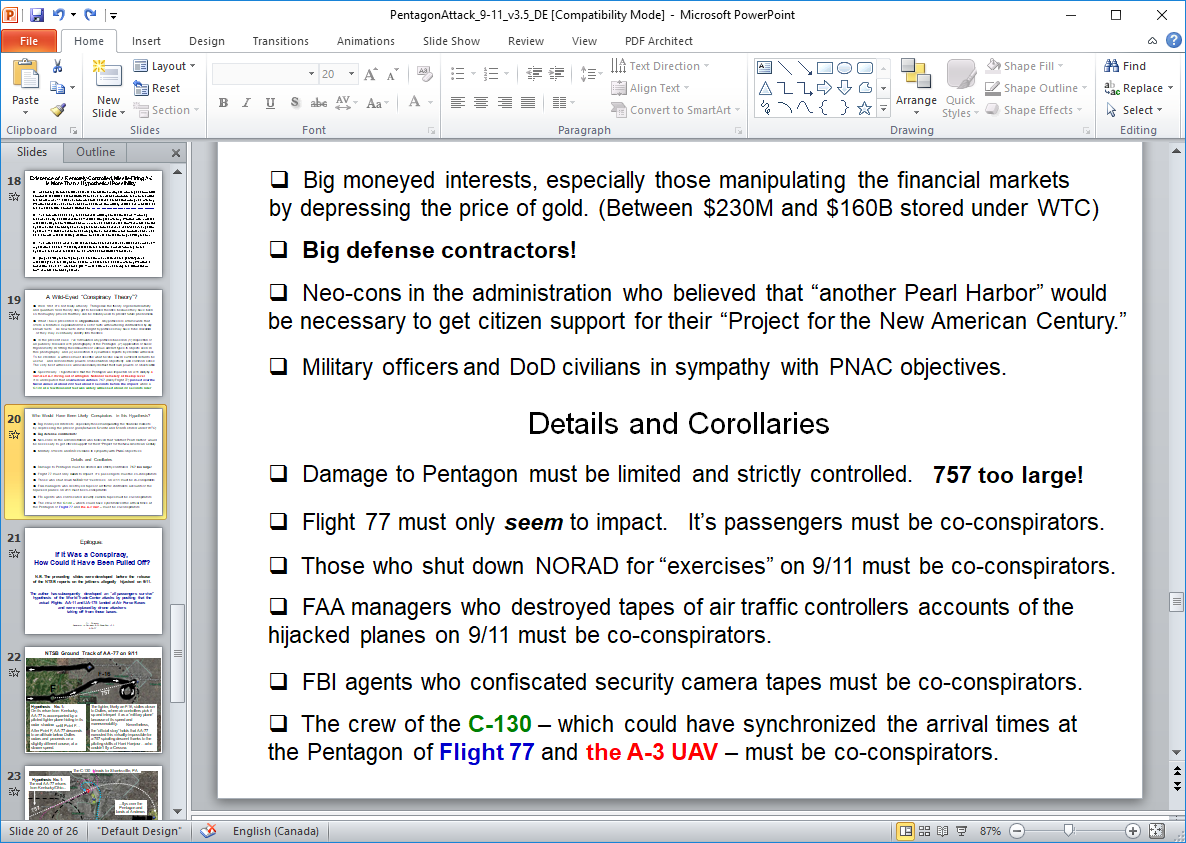Screen dimensions: 1186x843
Task: Select the Oval shape in gallery
Action: (x=845, y=68)
